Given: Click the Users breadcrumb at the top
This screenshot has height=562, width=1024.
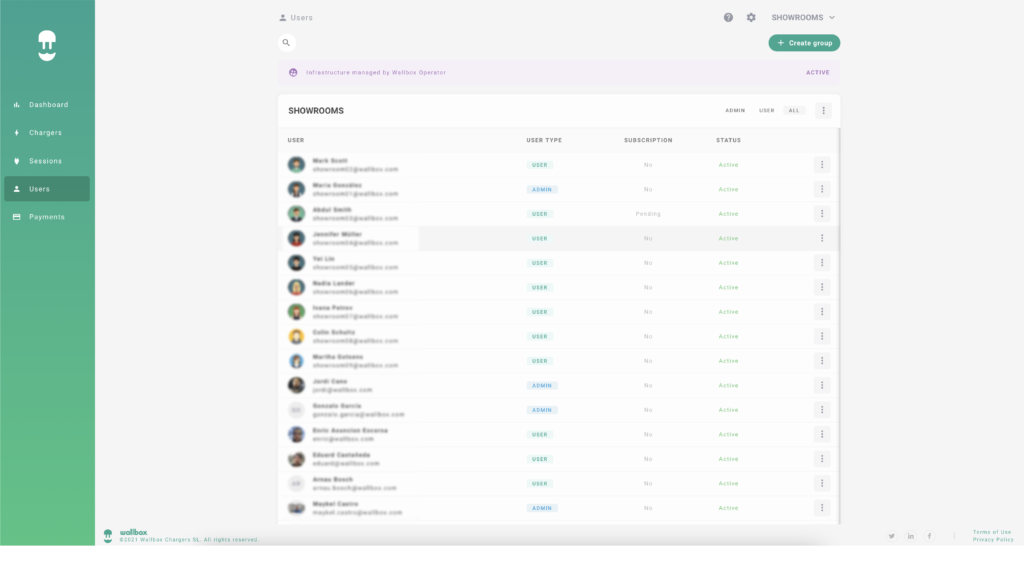Looking at the screenshot, I should [x=296, y=18].
